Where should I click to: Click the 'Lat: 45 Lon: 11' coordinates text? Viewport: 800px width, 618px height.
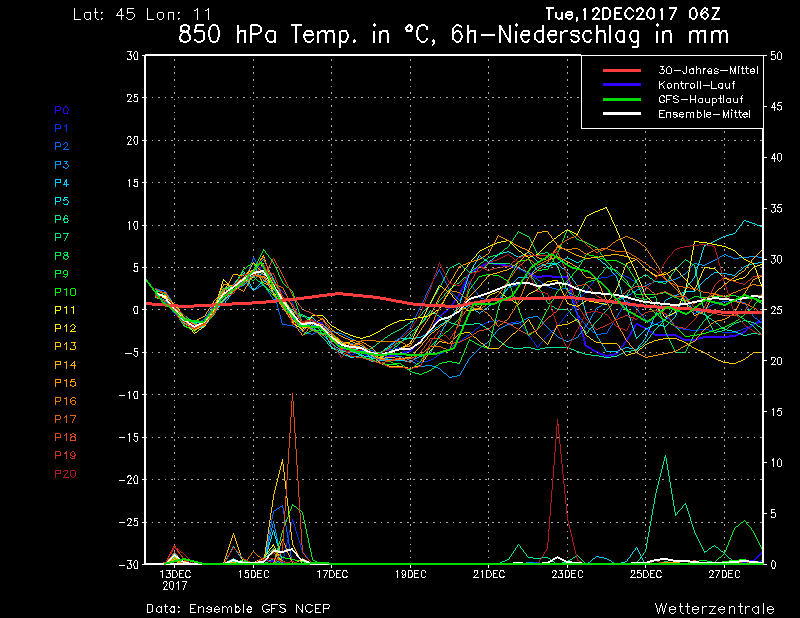click(142, 14)
